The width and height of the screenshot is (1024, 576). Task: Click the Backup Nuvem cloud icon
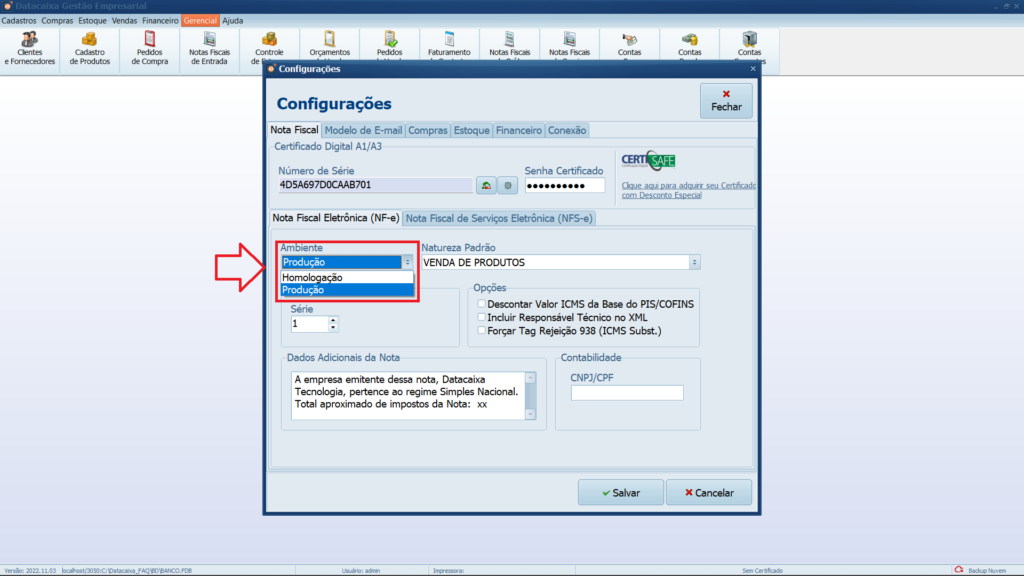959,570
